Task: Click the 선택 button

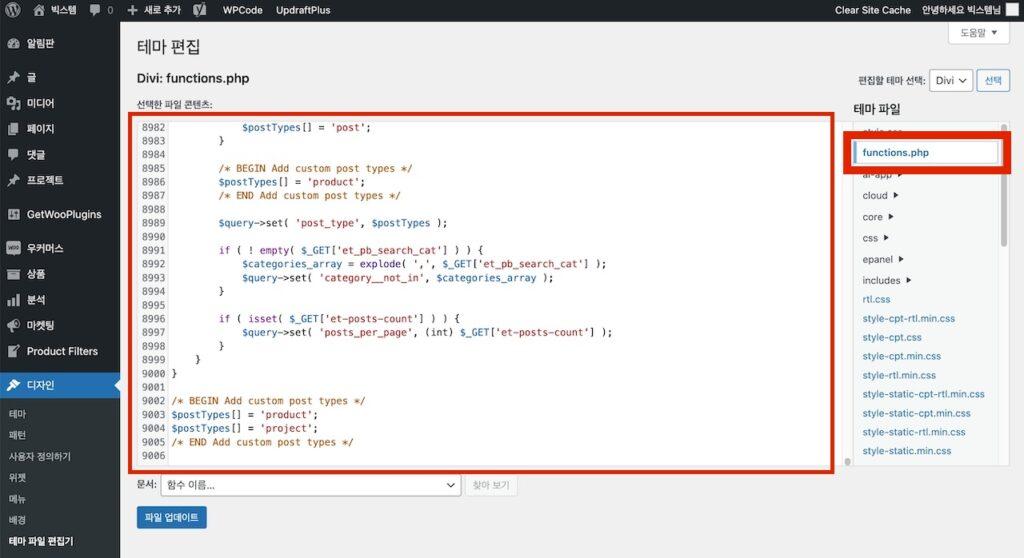Action: [993, 80]
